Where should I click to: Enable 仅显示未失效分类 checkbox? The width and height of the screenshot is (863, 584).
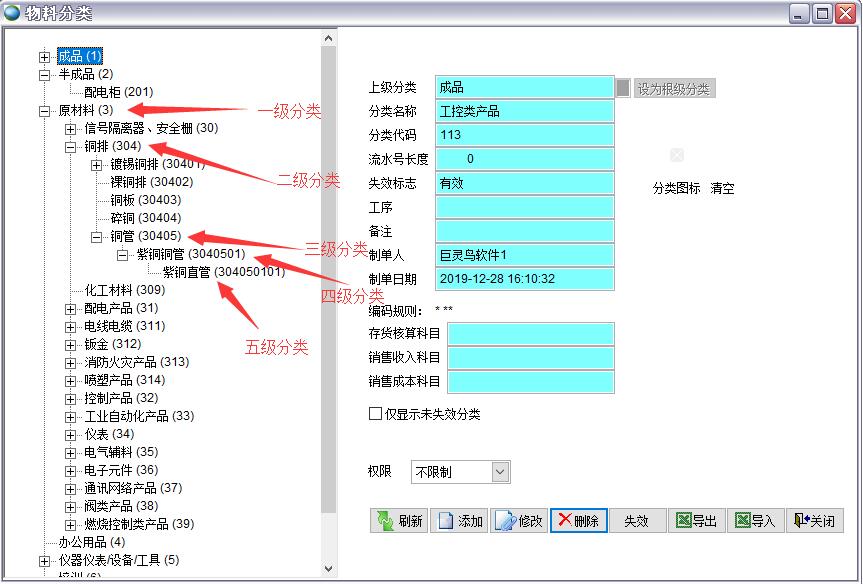coord(376,414)
